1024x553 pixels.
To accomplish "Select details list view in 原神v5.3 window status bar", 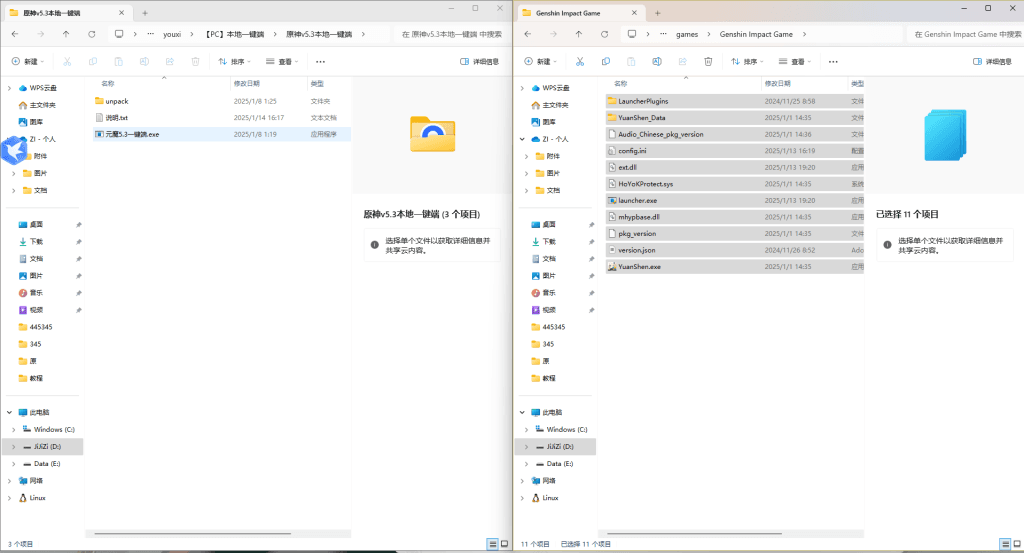I will [491, 544].
